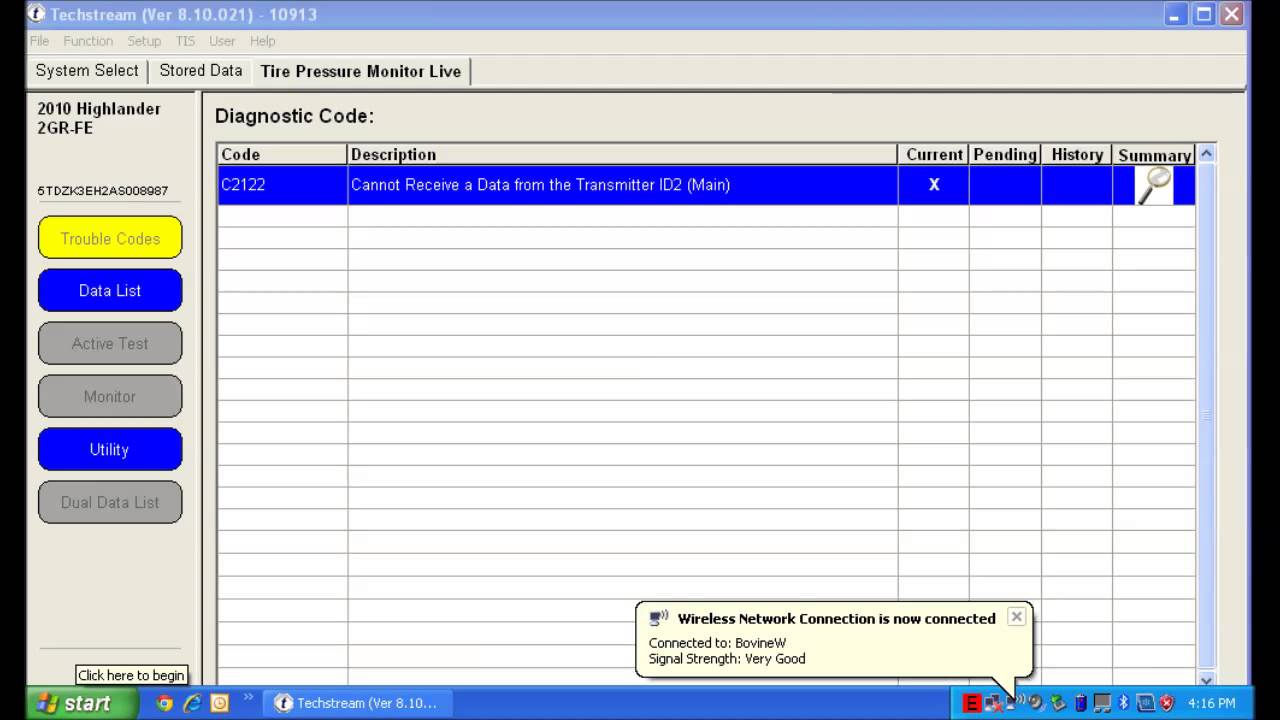This screenshot has width=1280, height=720.
Task: Sort by the Description column header
Action: (x=622, y=154)
